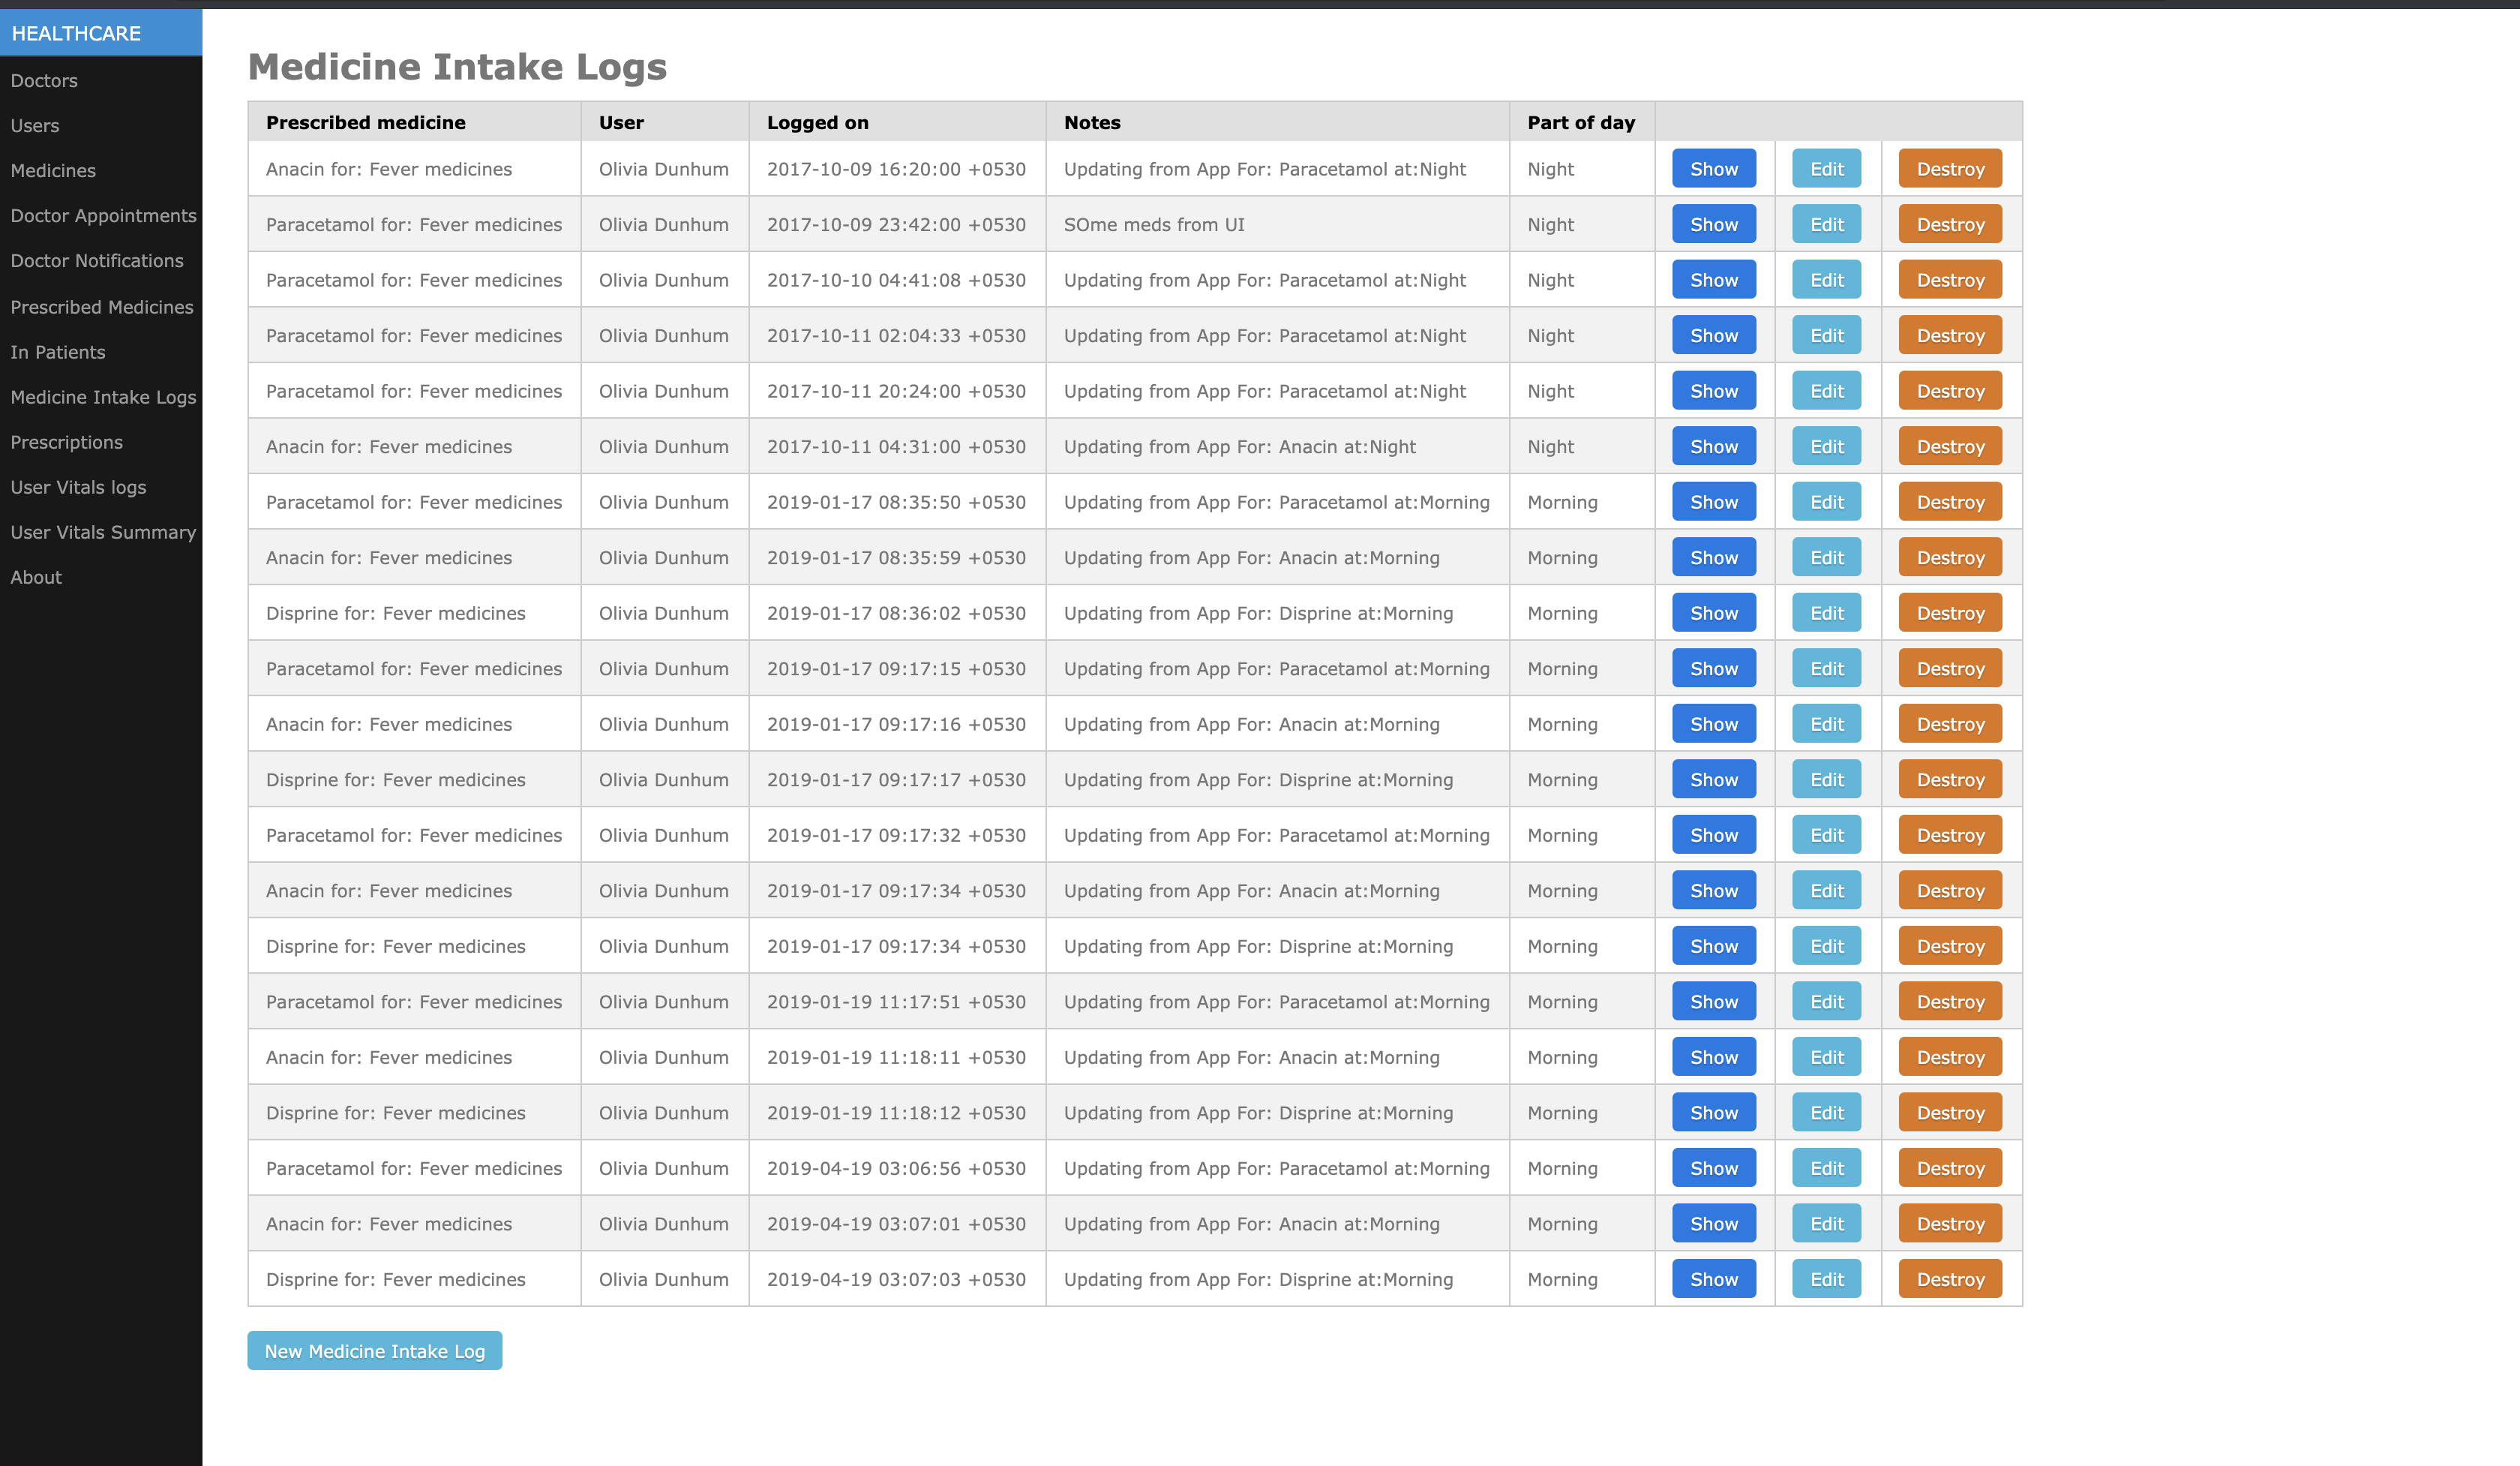Navigate to In Patients section

coord(57,352)
